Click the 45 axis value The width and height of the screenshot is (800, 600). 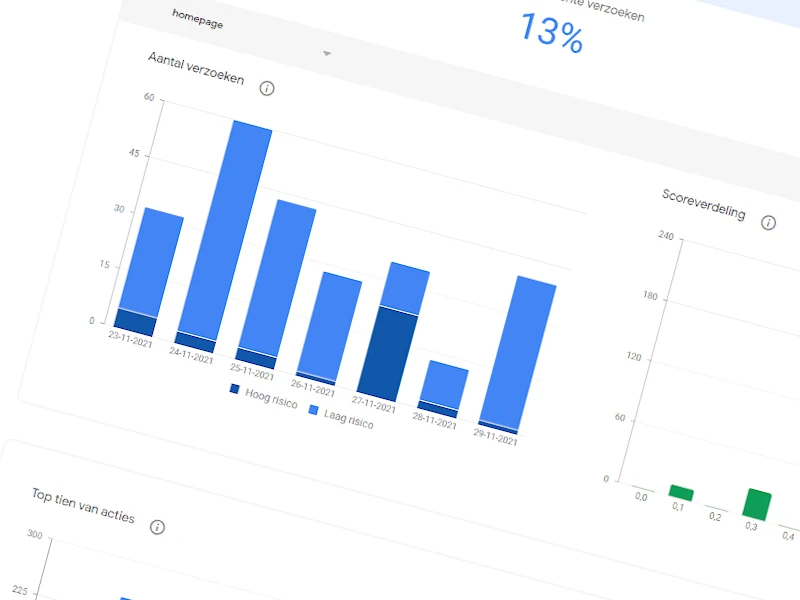(134, 153)
